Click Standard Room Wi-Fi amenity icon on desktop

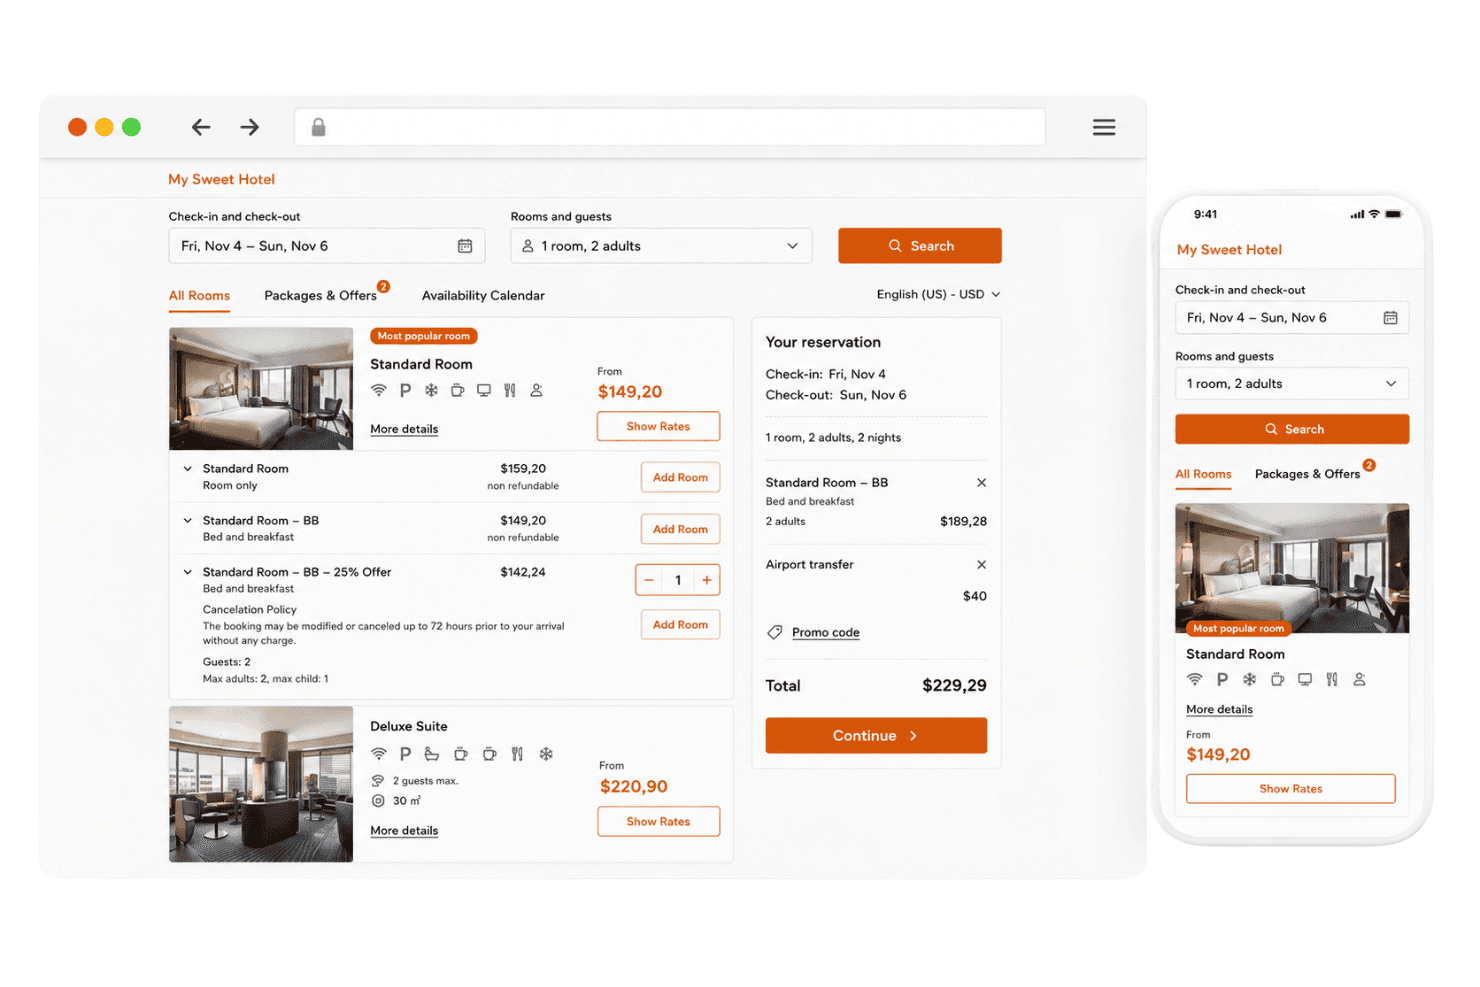pos(379,390)
